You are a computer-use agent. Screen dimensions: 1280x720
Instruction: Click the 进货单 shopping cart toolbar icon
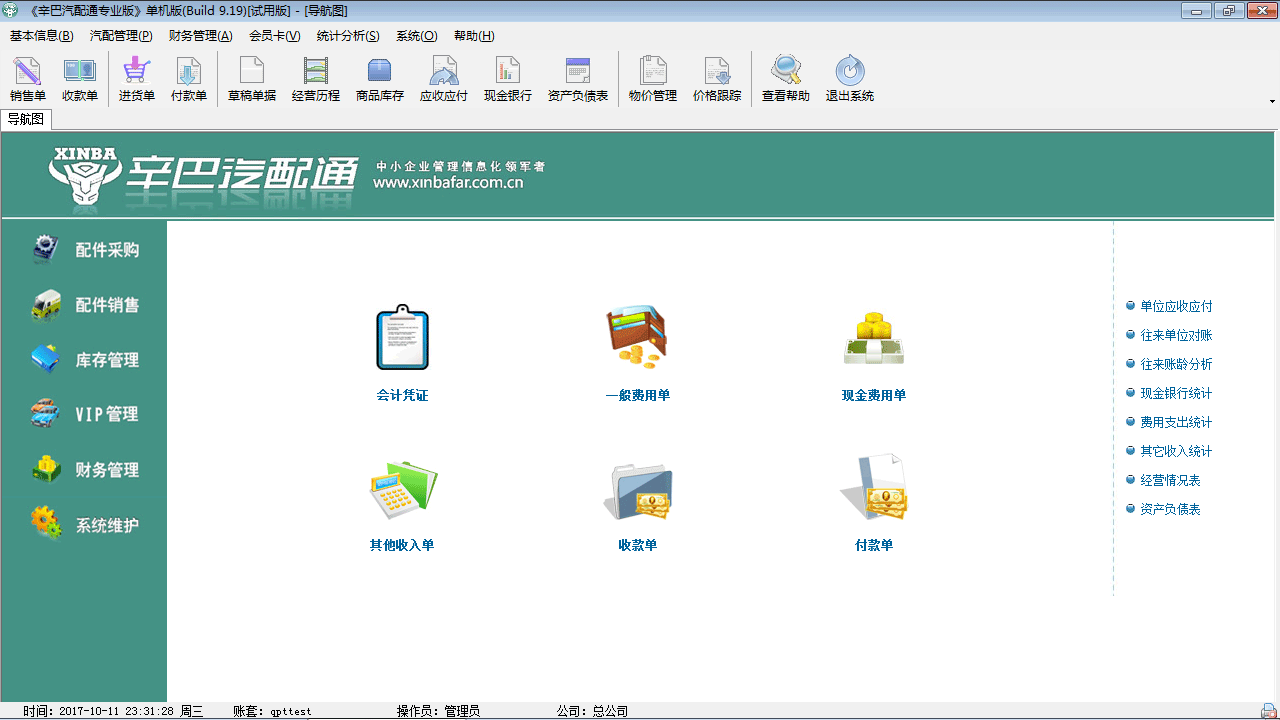(137, 79)
